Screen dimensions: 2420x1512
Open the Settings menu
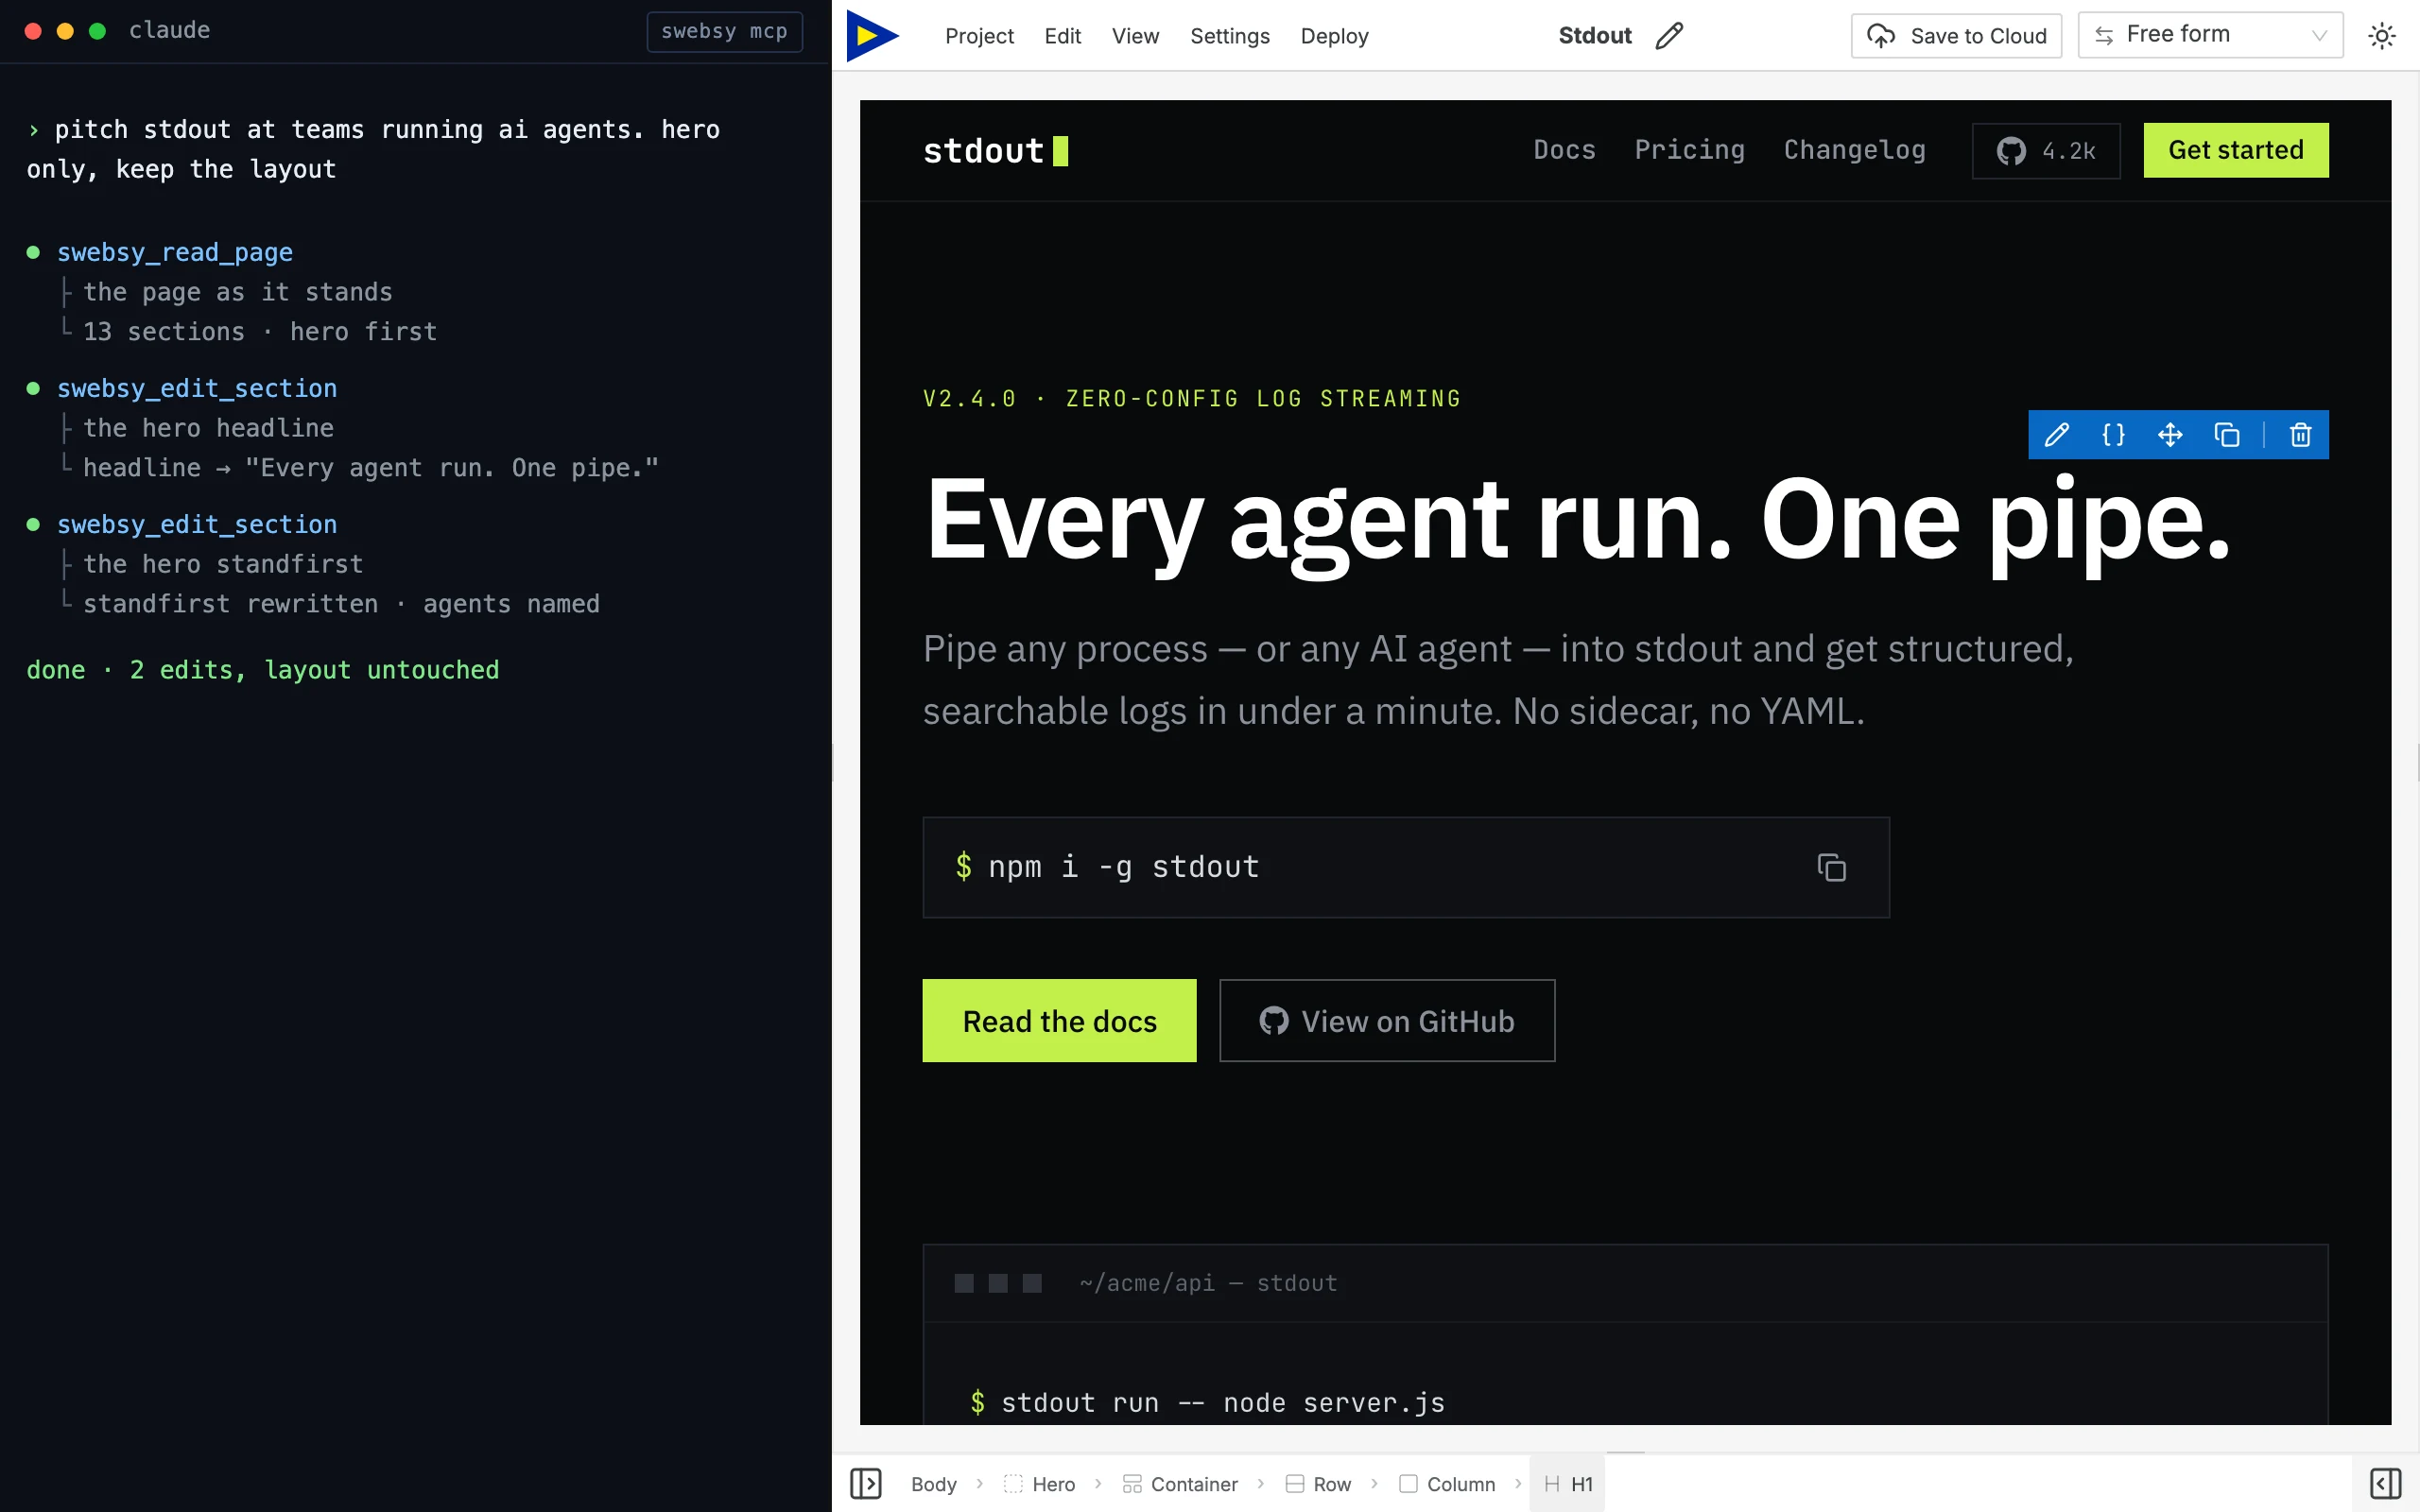1230,36
